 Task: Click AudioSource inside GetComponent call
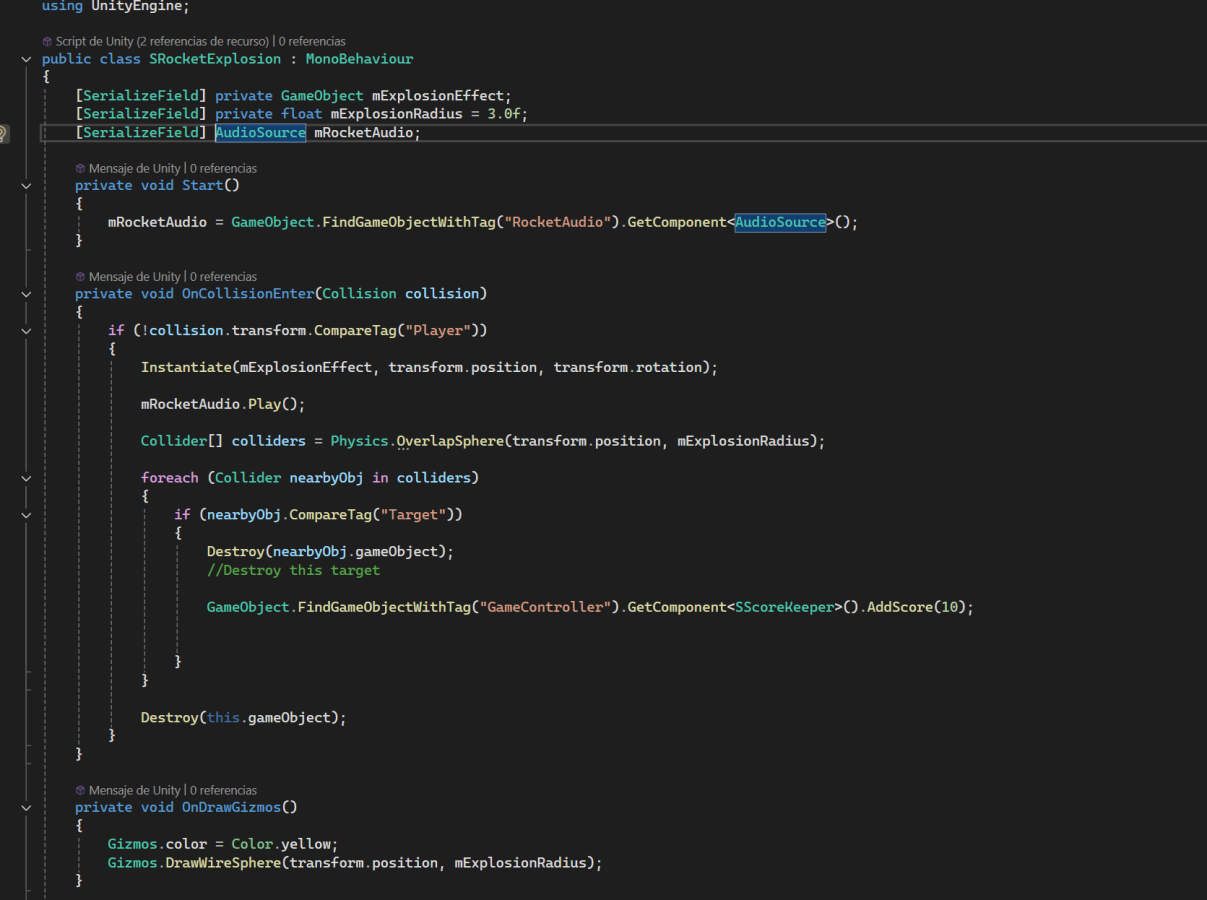[x=781, y=222]
